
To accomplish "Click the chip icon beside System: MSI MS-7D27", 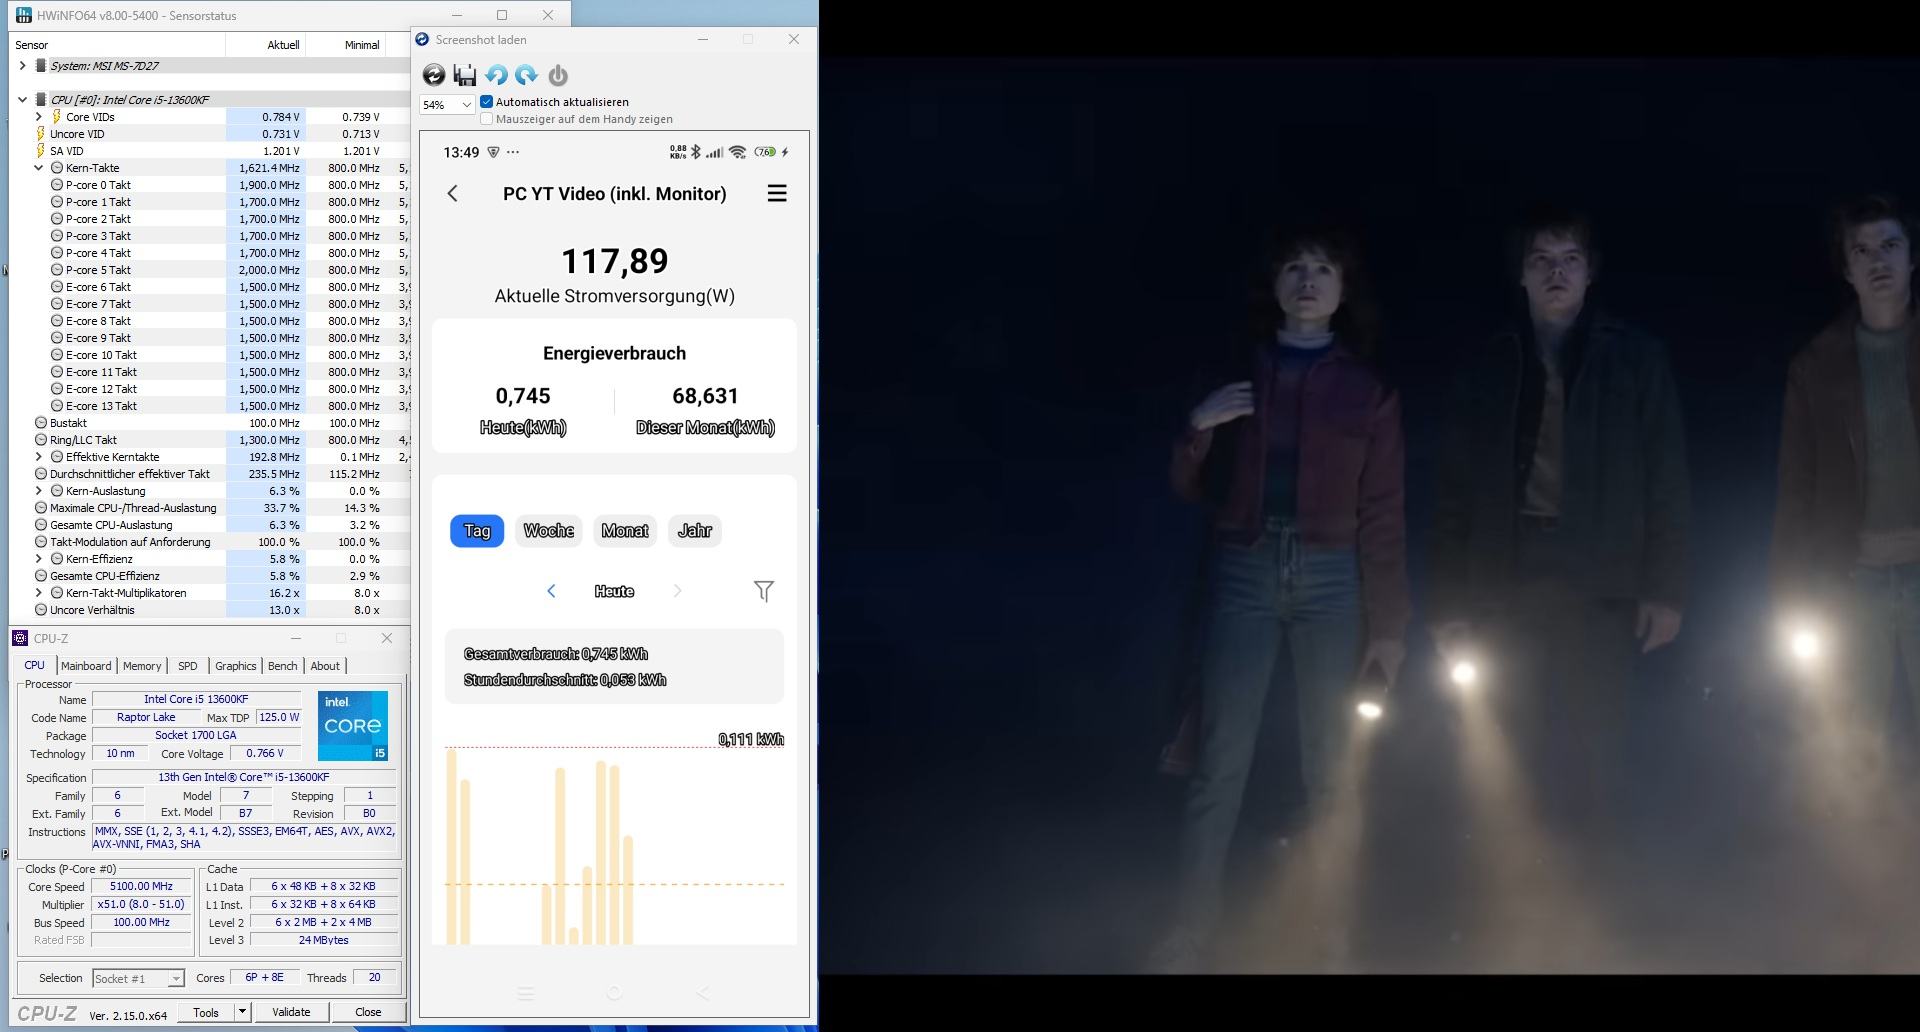I will click(41, 66).
